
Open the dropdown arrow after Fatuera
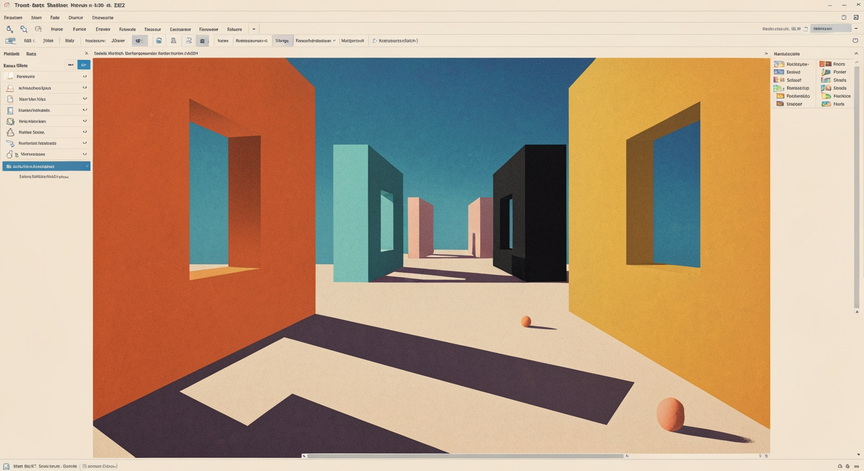253,29
